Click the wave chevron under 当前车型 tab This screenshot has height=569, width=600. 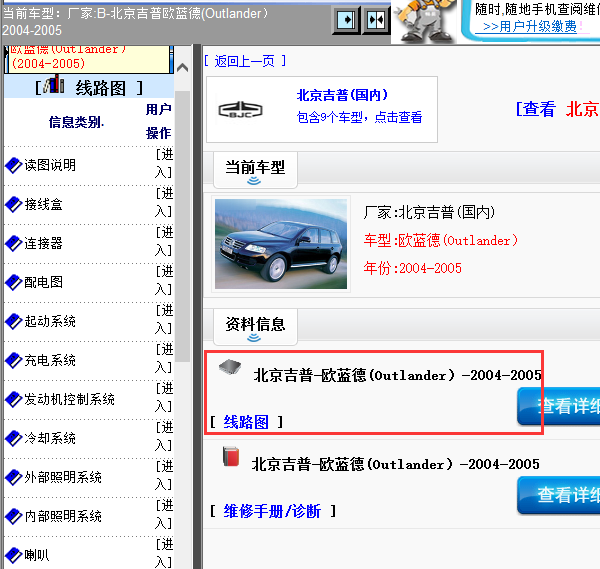point(254,181)
